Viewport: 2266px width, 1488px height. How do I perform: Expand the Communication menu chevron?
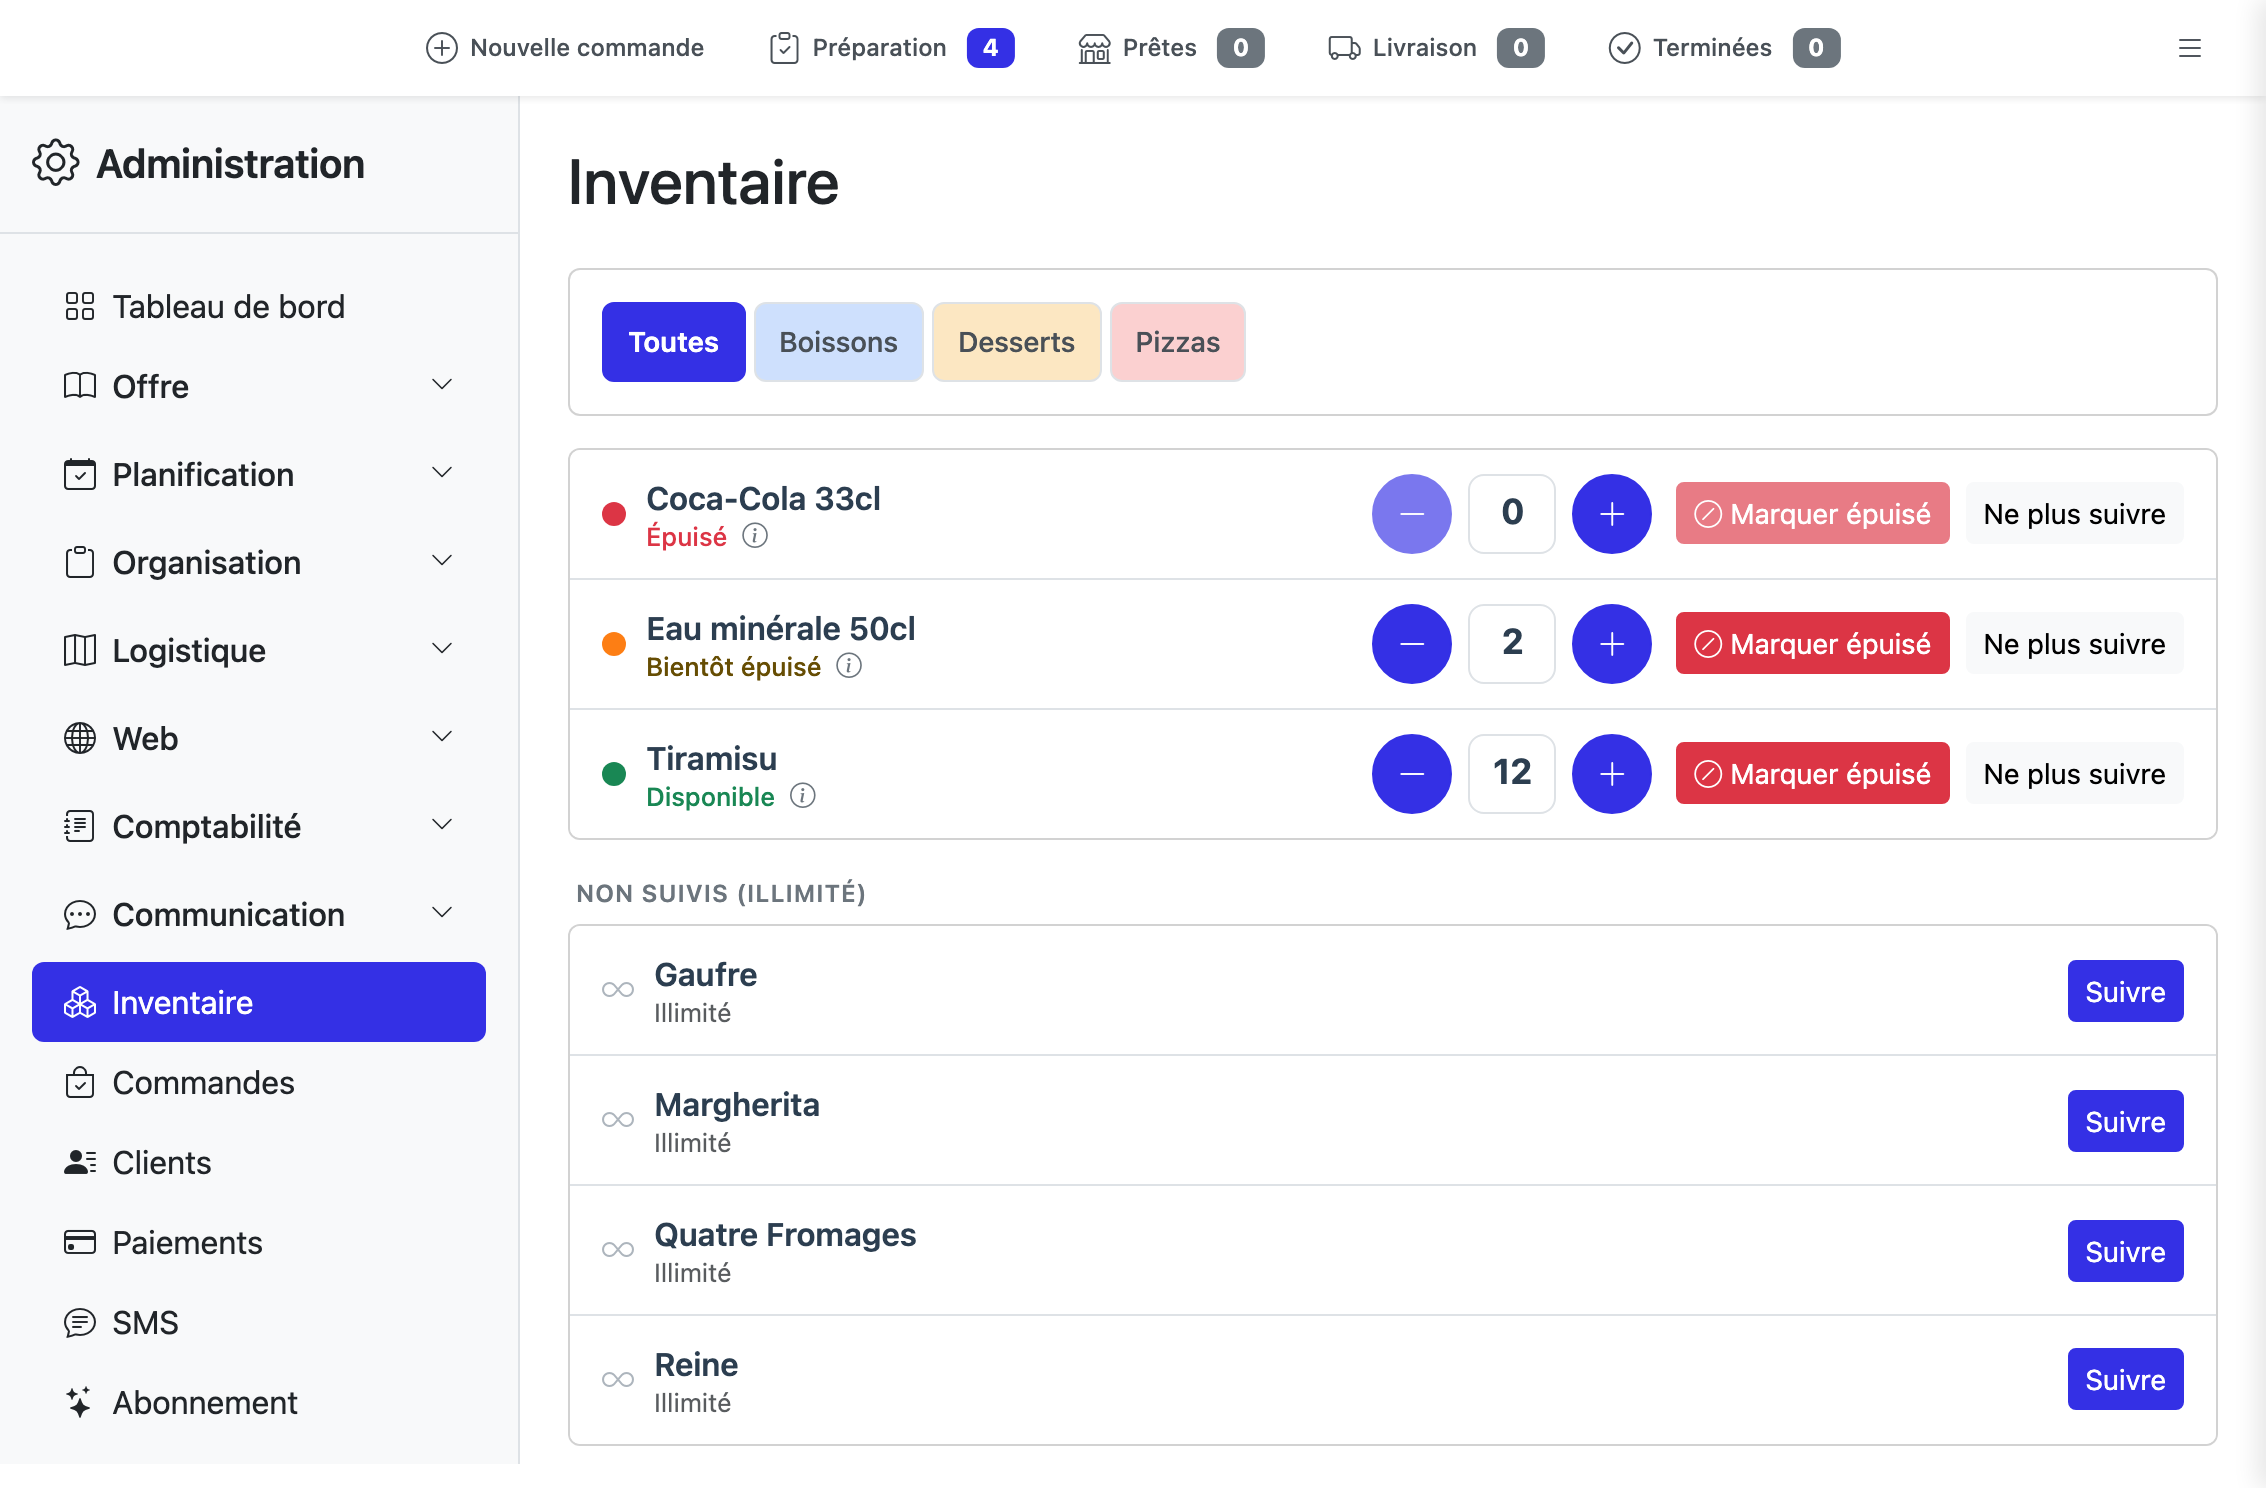(x=442, y=913)
